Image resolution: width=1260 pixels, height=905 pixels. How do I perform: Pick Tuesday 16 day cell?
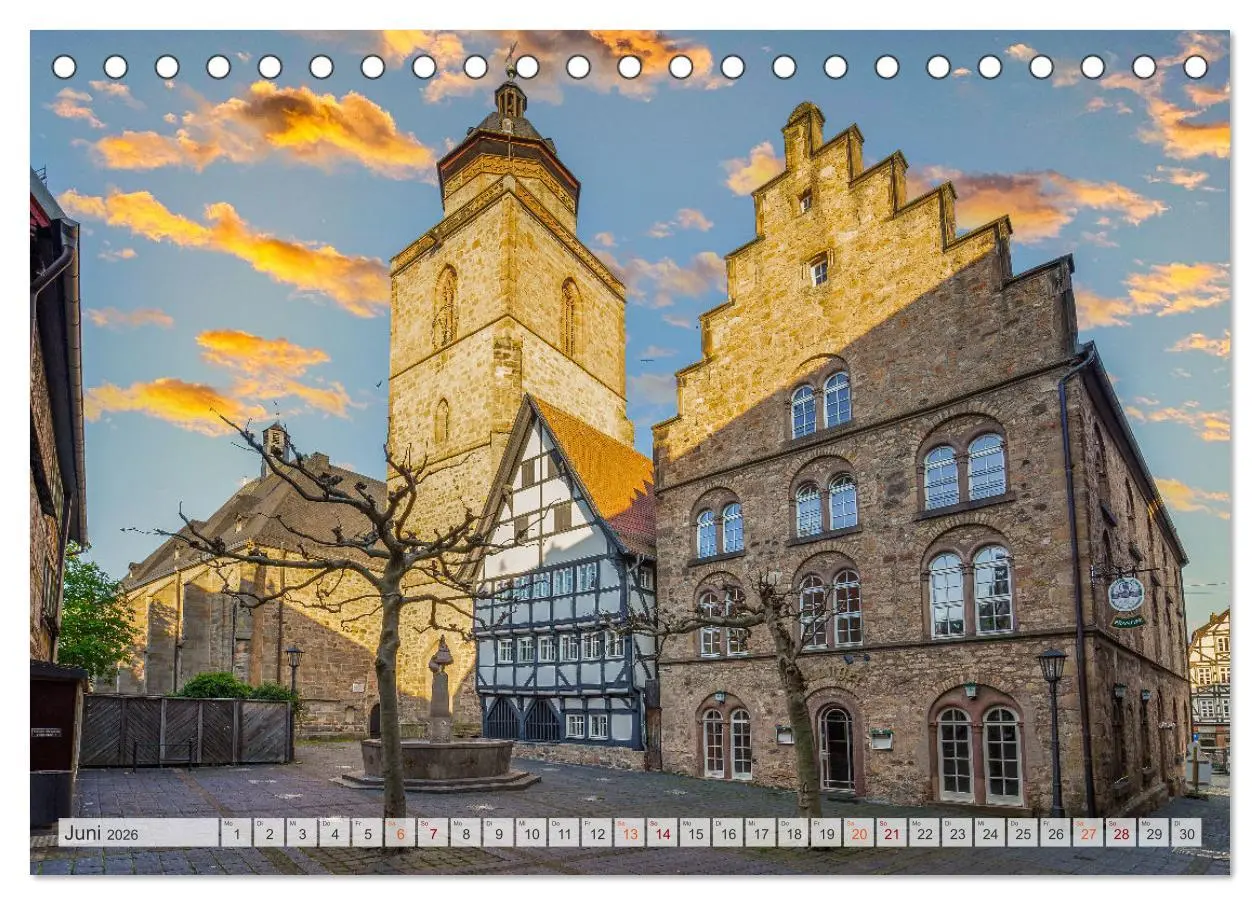tap(728, 833)
